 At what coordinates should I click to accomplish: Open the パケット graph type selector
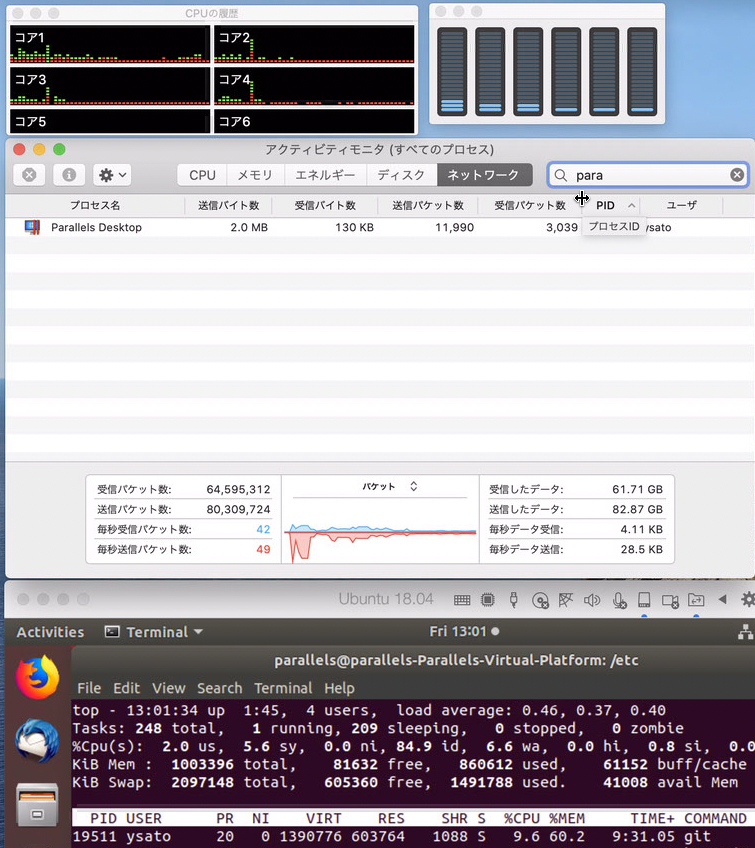coord(389,487)
